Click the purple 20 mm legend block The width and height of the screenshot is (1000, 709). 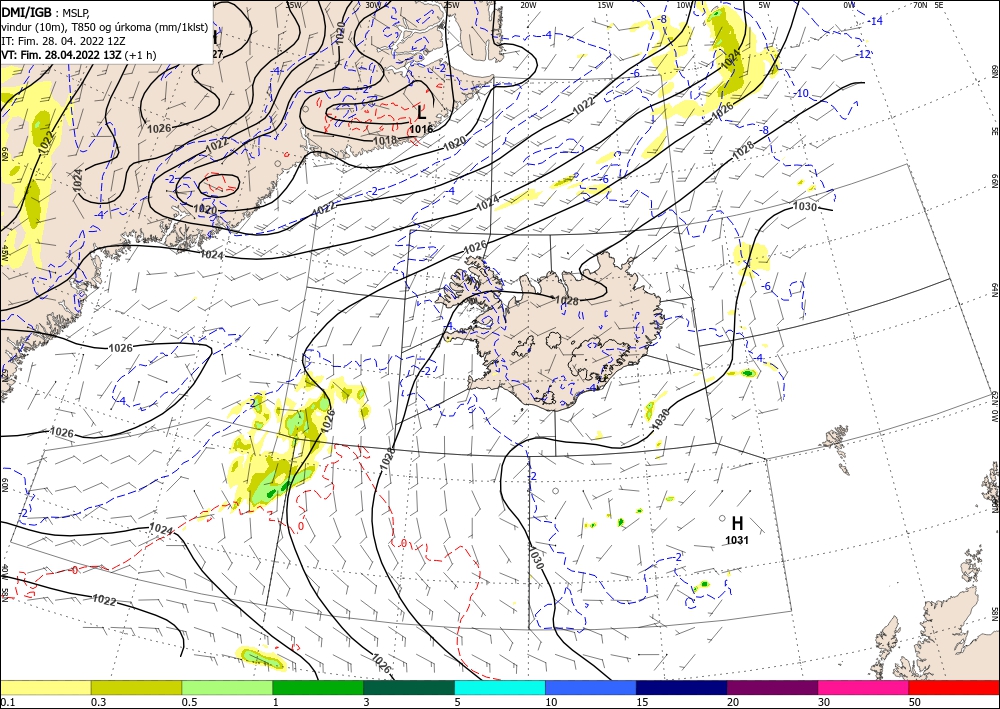(772, 687)
